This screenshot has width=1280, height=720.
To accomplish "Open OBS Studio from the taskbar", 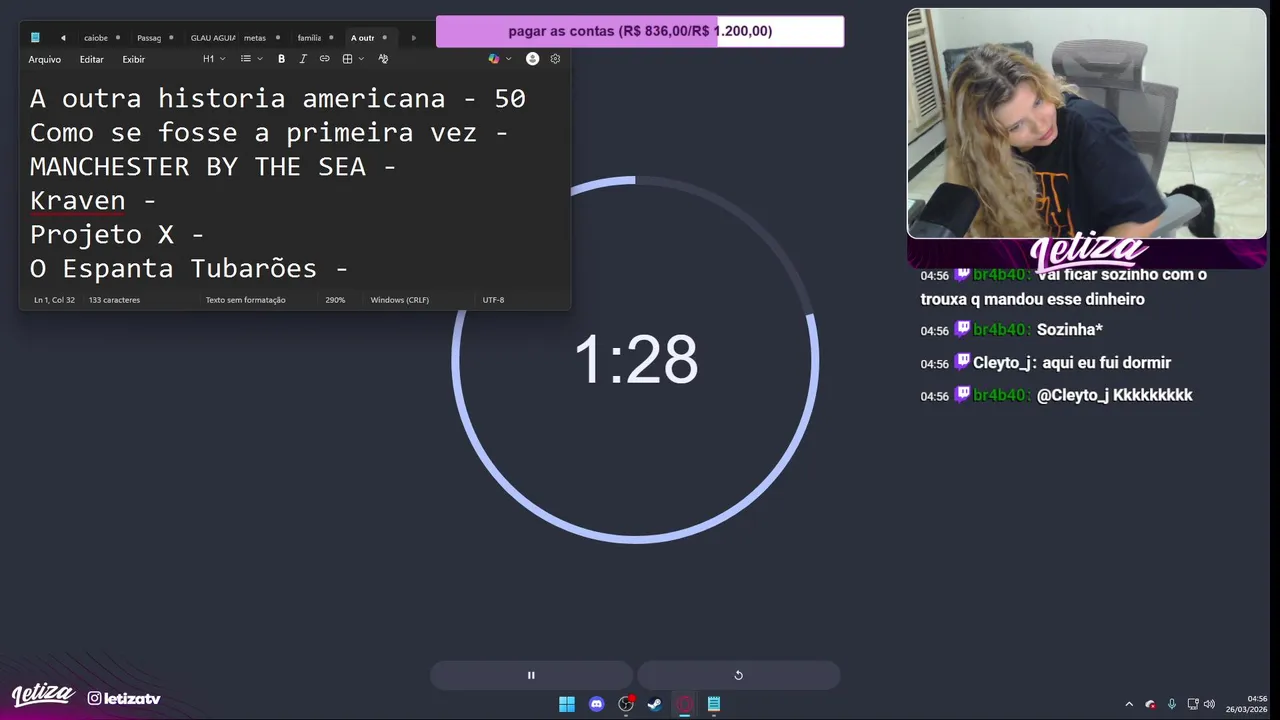I will [x=626, y=704].
